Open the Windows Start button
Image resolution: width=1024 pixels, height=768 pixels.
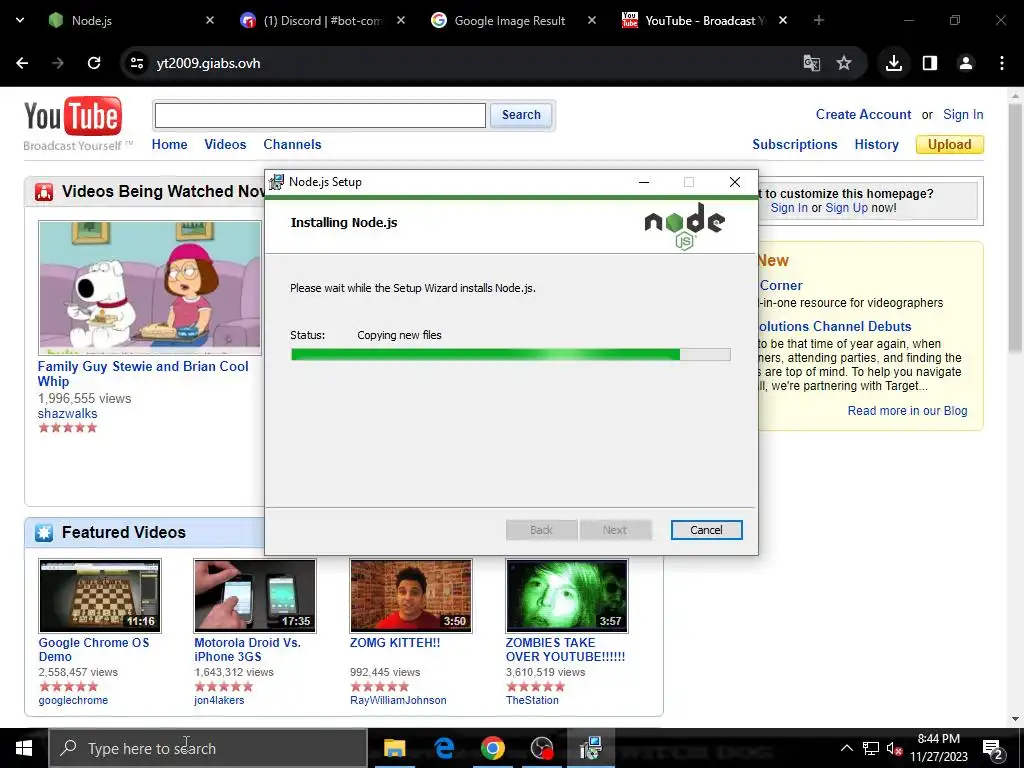[x=24, y=748]
